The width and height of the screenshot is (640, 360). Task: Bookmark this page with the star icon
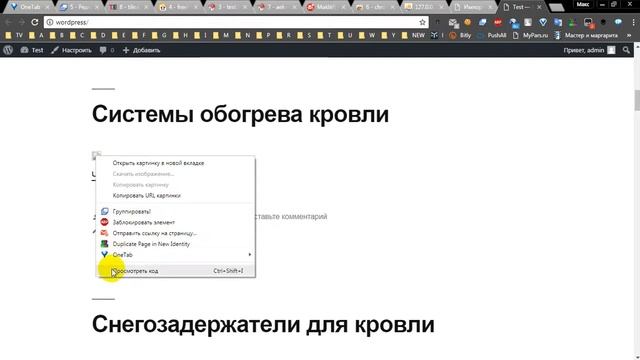pyautogui.click(x=422, y=22)
